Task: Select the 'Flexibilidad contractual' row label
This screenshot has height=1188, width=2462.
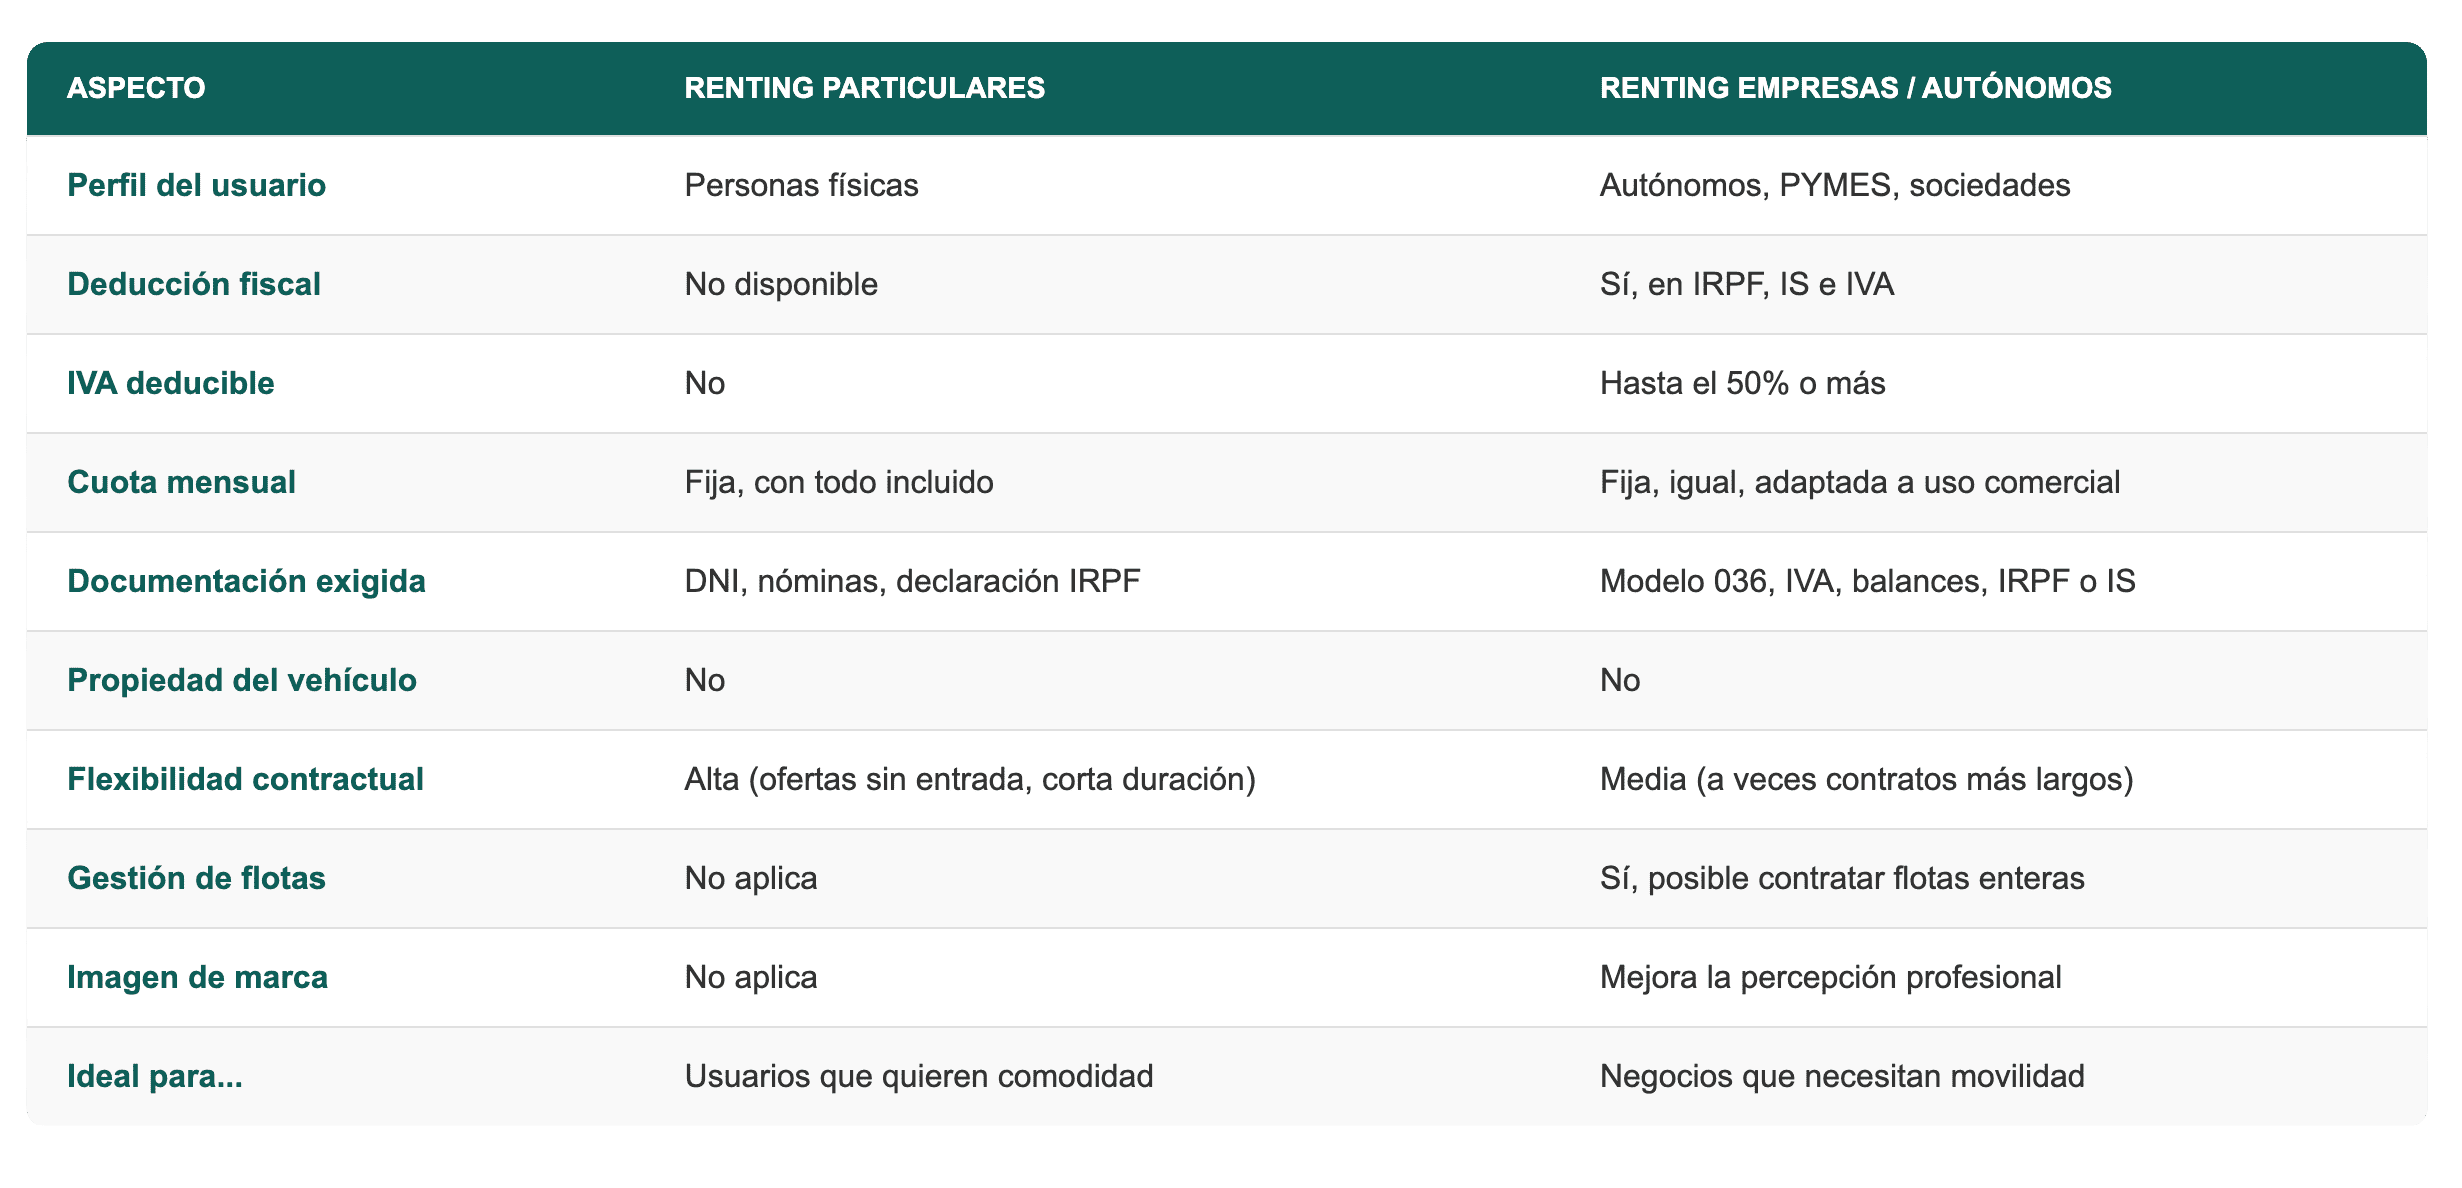Action: pyautogui.click(x=245, y=779)
